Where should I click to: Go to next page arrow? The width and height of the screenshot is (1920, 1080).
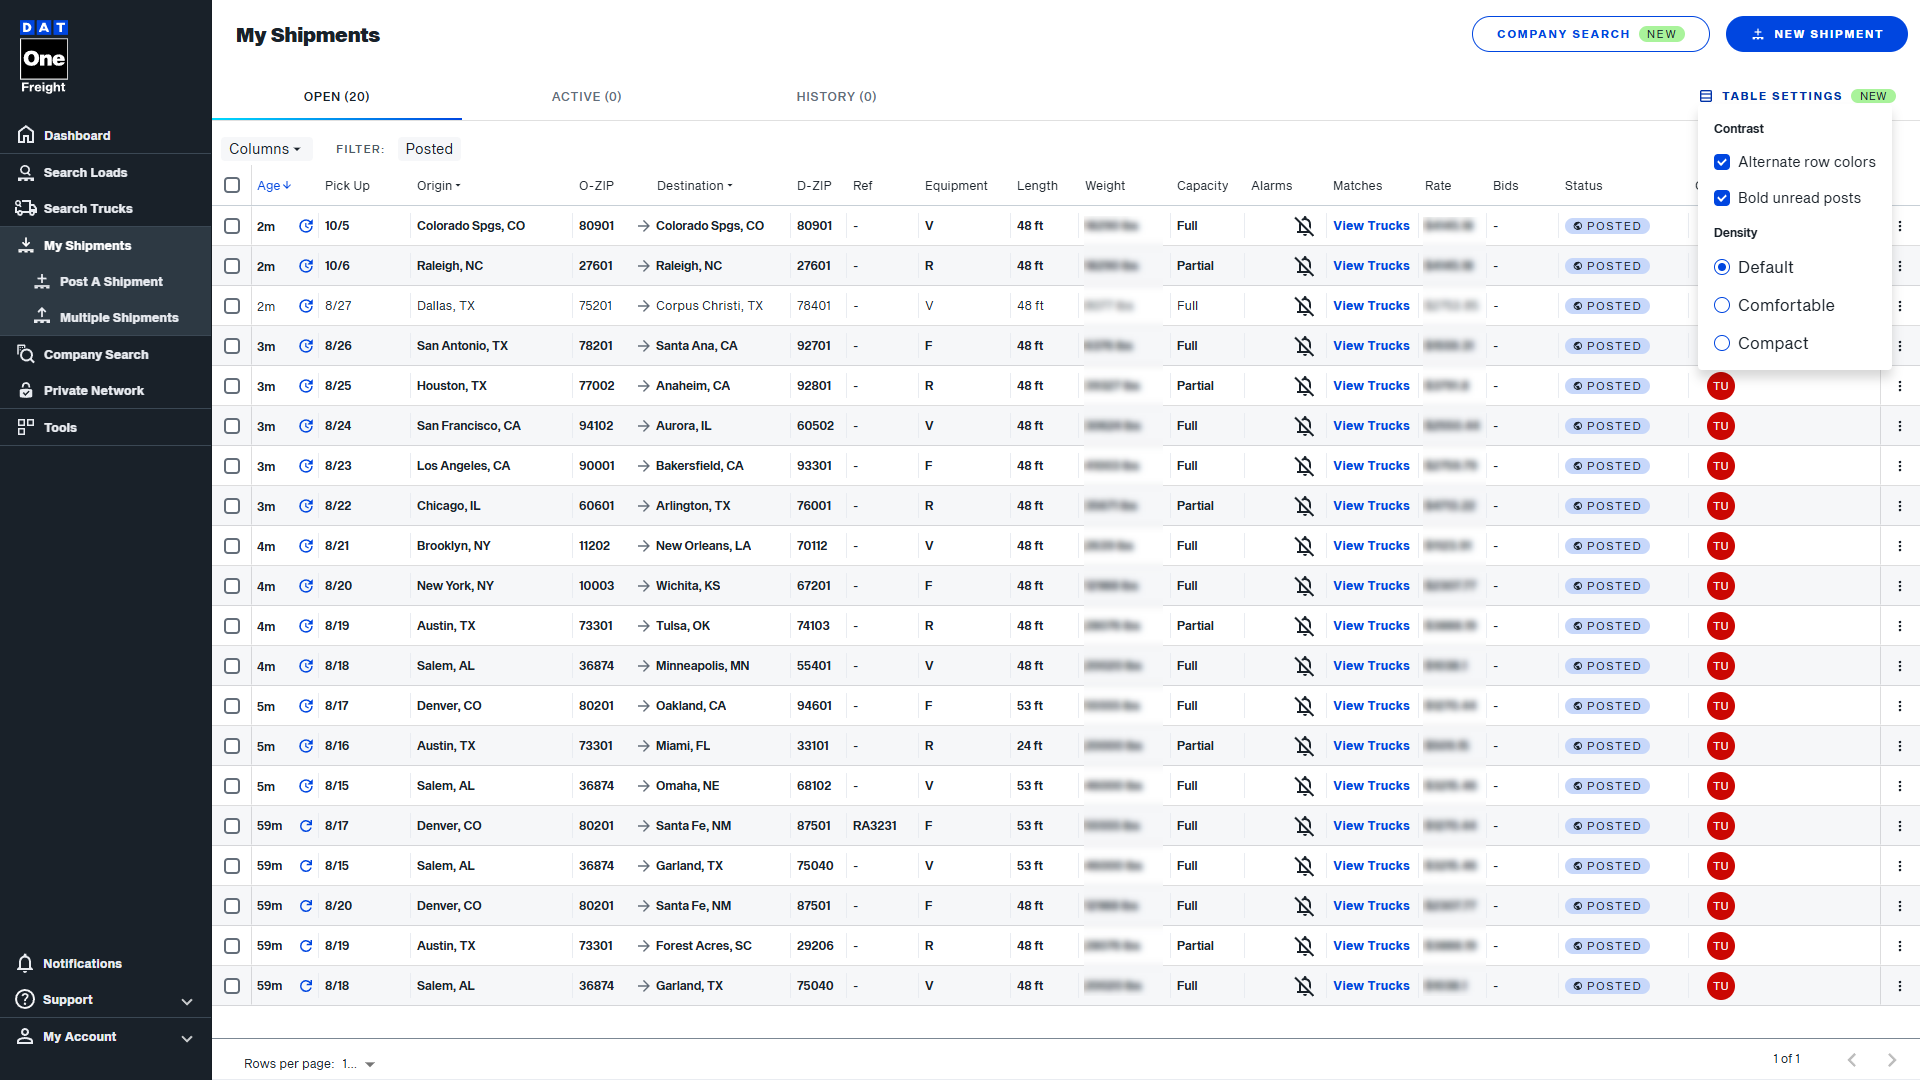(x=1891, y=1059)
